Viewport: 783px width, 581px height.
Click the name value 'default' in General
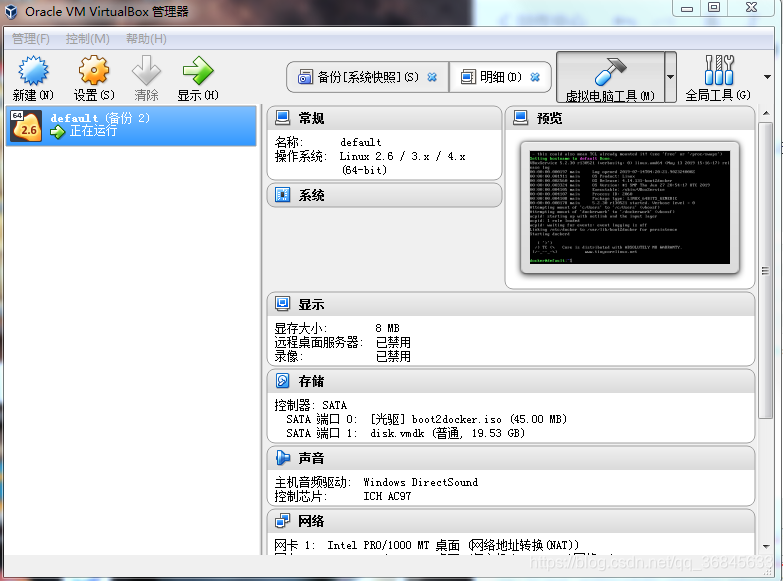(361, 142)
